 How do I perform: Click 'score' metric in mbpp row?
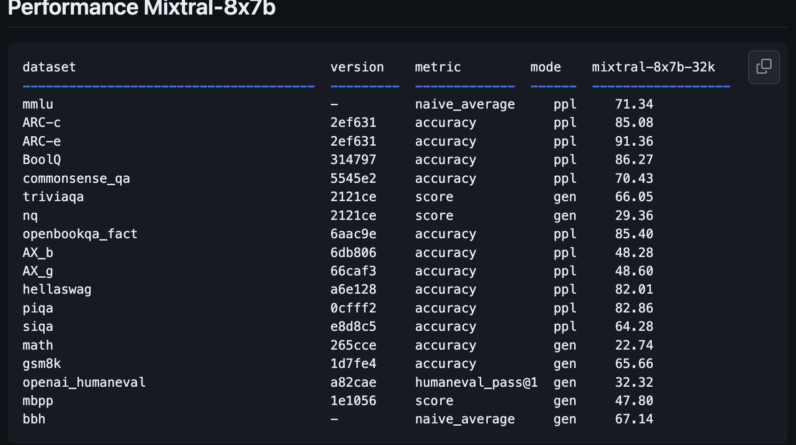click(x=434, y=401)
